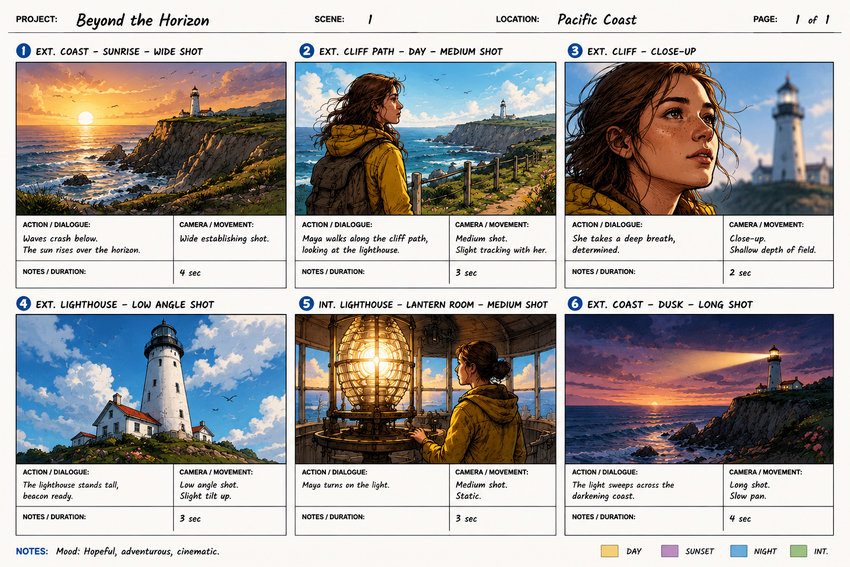Click the '4 sec' duration in panel 6
The height and width of the screenshot is (567, 850).
[x=740, y=519]
